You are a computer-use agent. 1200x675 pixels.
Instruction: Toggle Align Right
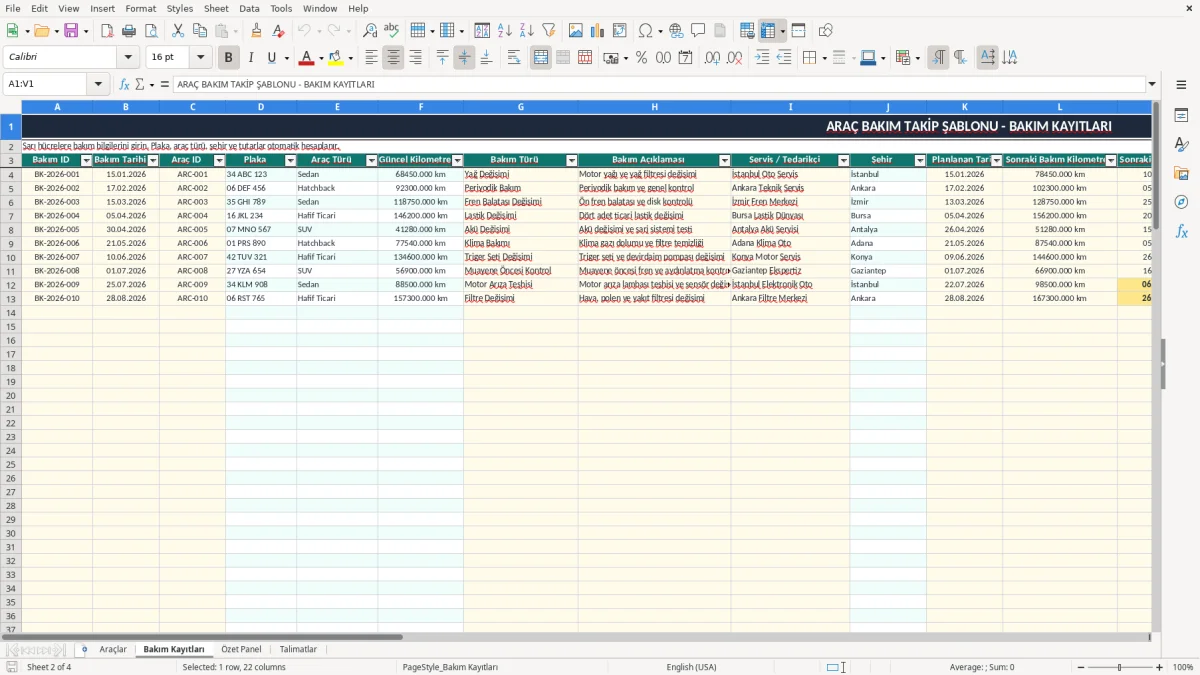(416, 58)
